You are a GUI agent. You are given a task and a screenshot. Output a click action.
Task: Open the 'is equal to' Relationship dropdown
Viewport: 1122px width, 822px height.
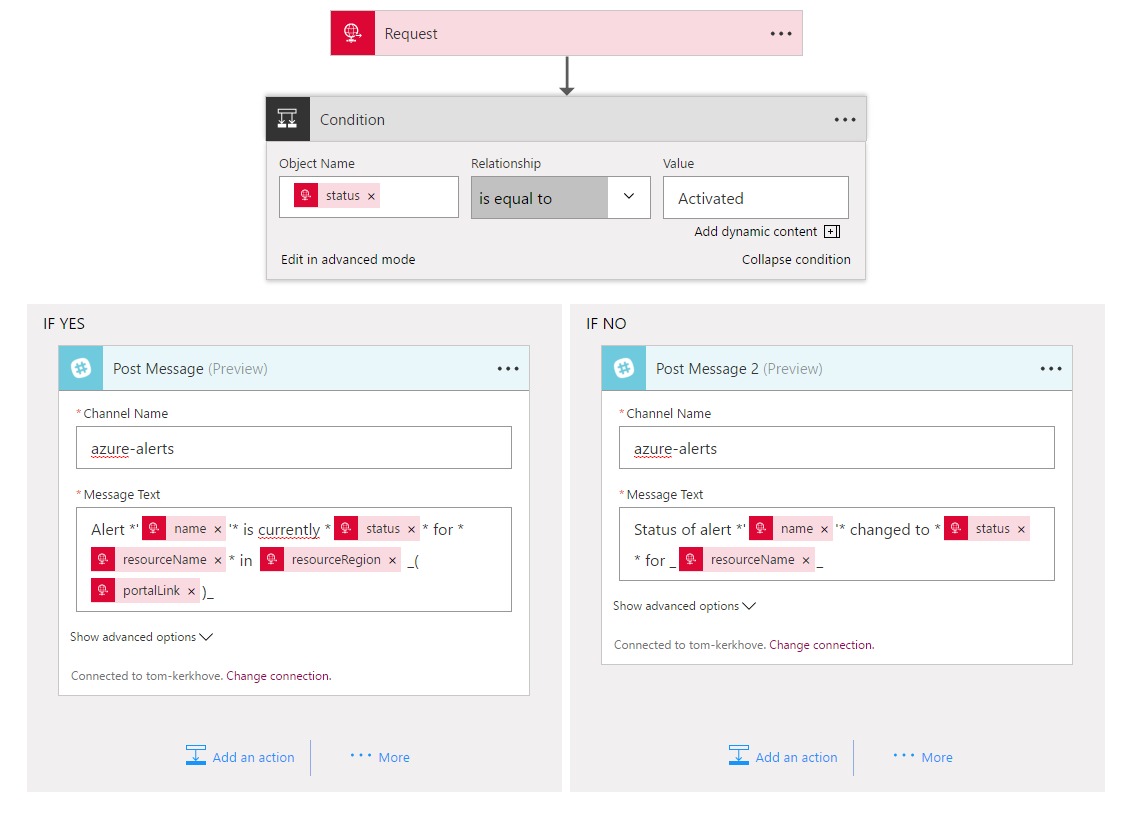[629, 197]
